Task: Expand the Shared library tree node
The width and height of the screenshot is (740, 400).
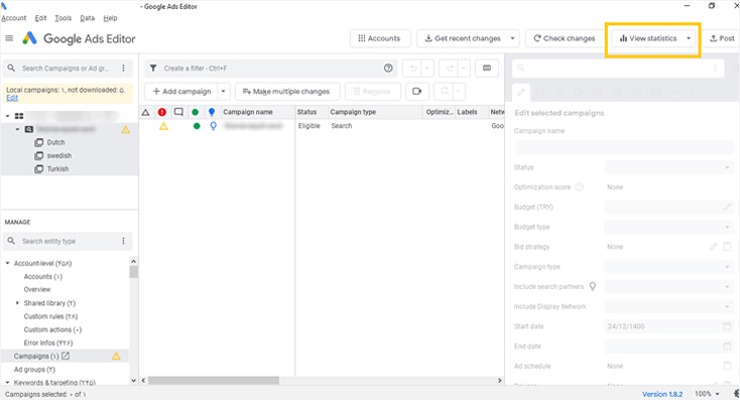Action: [17, 302]
